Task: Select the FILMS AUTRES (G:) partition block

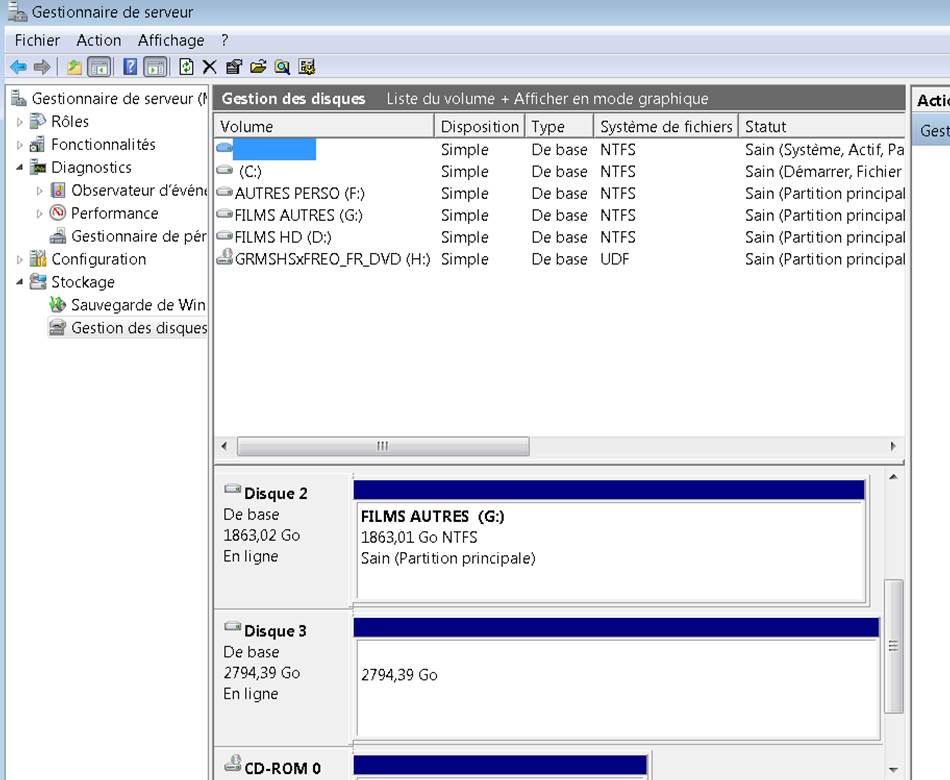Action: pos(610,550)
